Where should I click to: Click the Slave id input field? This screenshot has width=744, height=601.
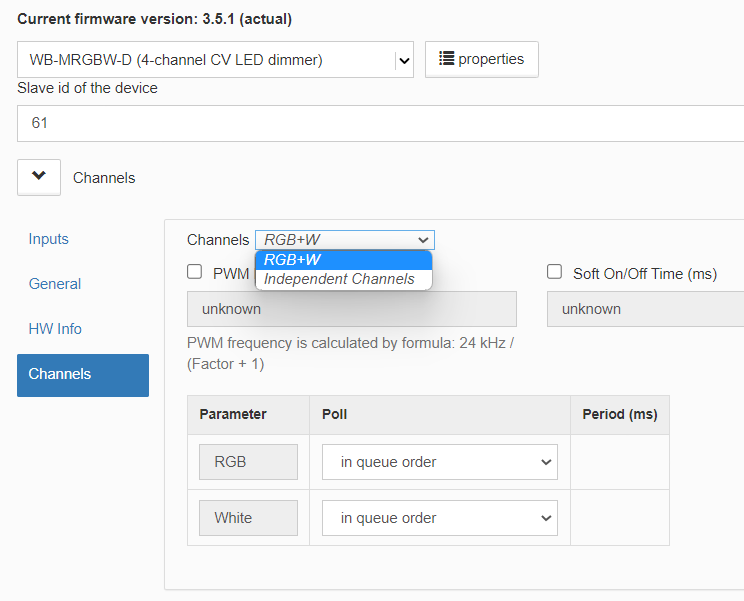click(x=381, y=123)
